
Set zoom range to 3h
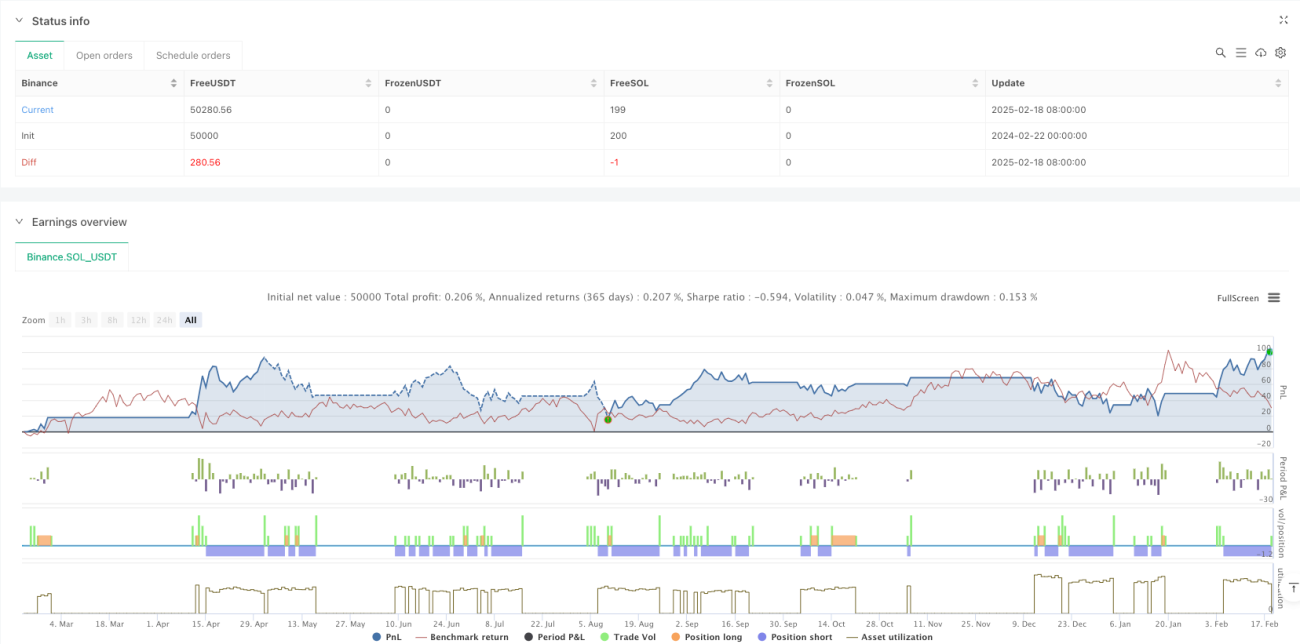click(87, 320)
